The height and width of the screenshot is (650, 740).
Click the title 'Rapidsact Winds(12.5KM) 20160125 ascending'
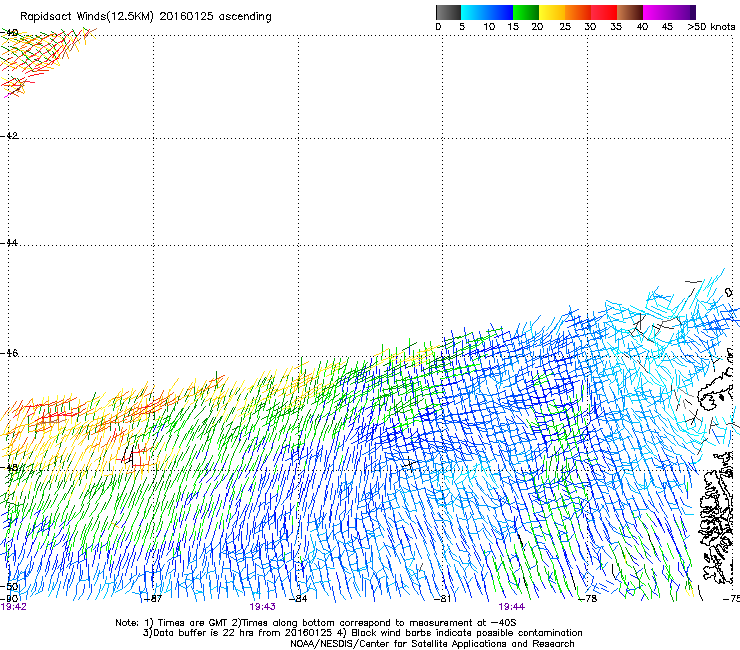point(146,17)
